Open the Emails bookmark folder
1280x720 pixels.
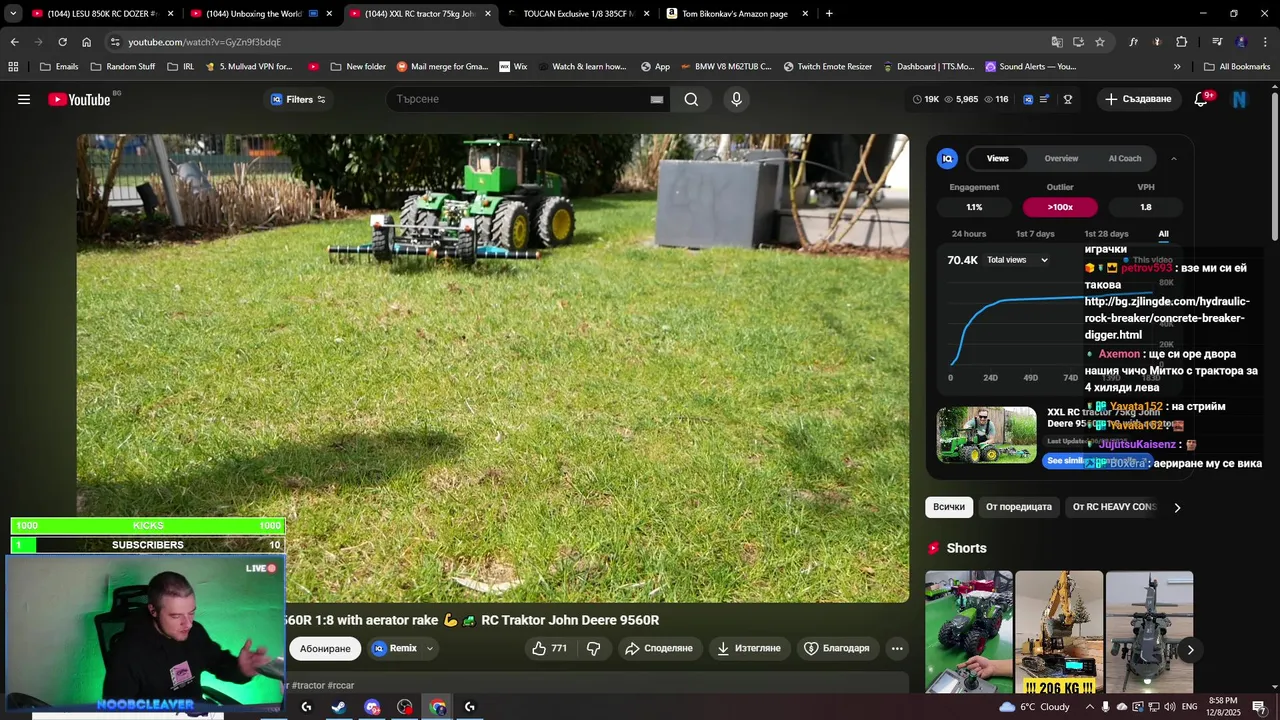[59, 67]
